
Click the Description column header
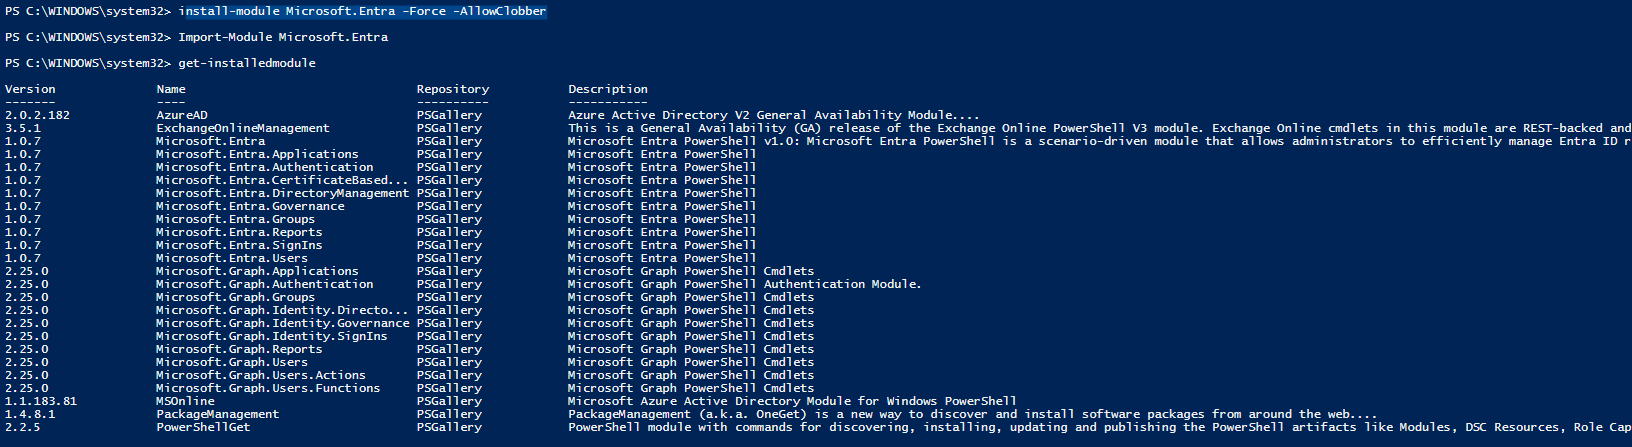[x=608, y=89]
